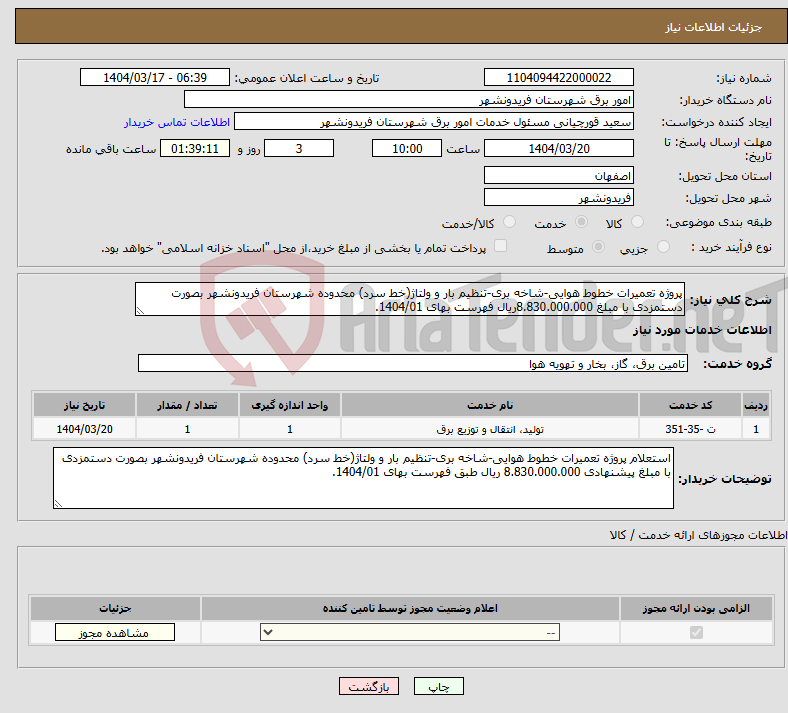Click the اطلاعات مجوزهای ارائه خدمت / کالا heading
Image resolution: width=788 pixels, height=713 pixels.
(x=699, y=535)
